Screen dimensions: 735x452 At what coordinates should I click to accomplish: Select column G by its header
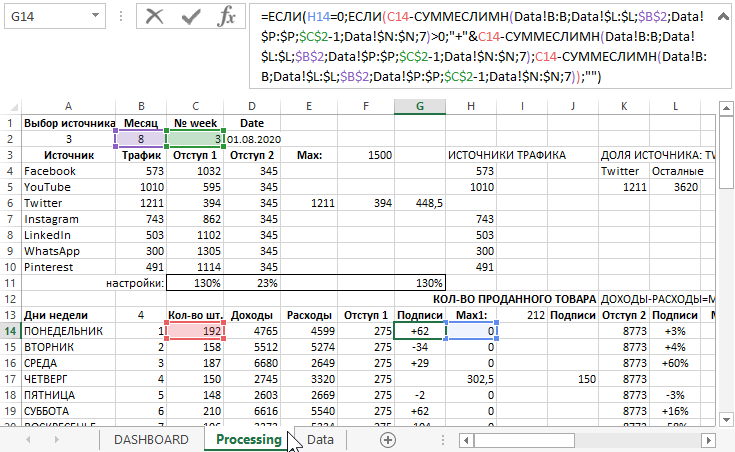[x=419, y=106]
